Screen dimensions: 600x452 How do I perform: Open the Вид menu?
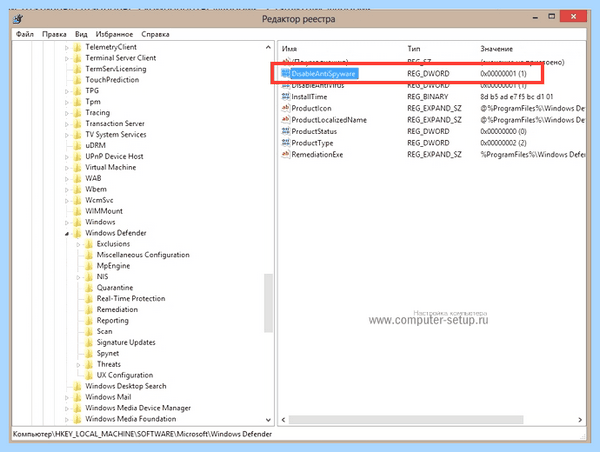pyautogui.click(x=81, y=34)
